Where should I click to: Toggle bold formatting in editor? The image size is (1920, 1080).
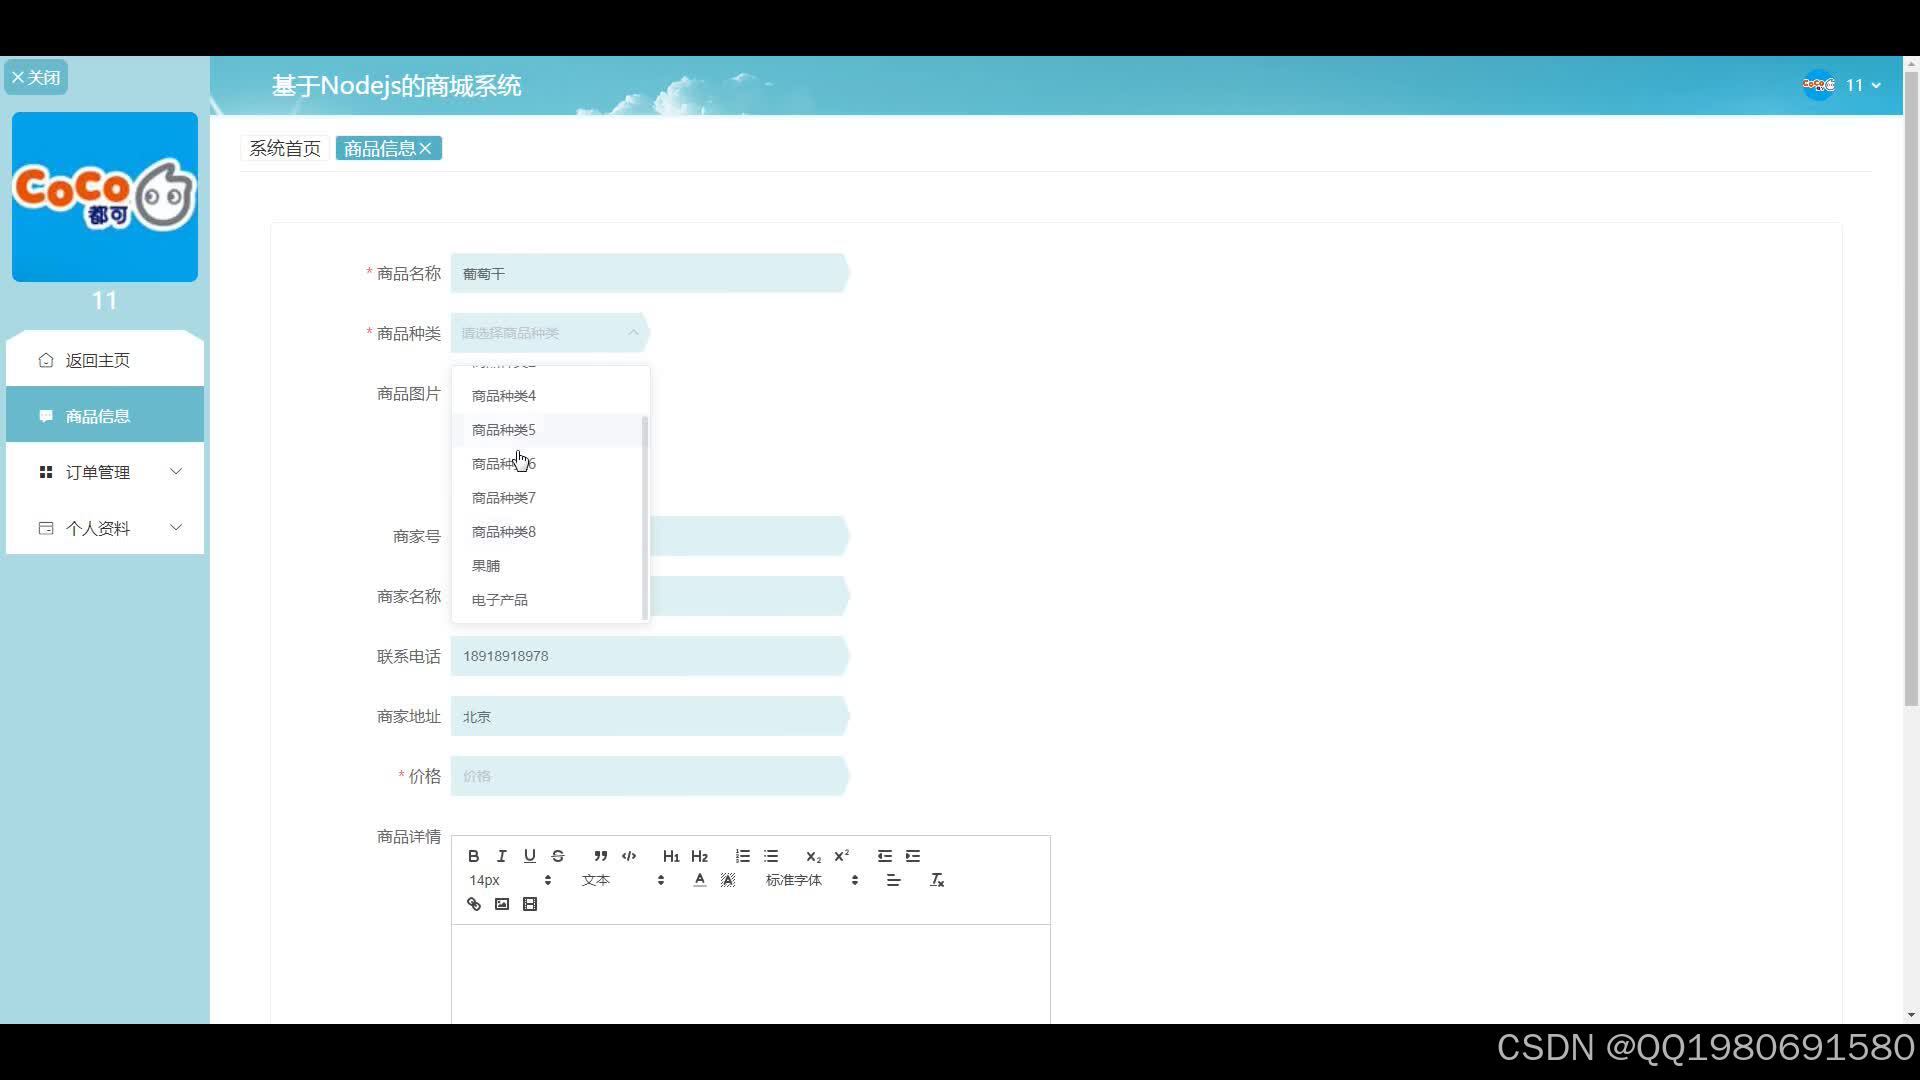(474, 856)
